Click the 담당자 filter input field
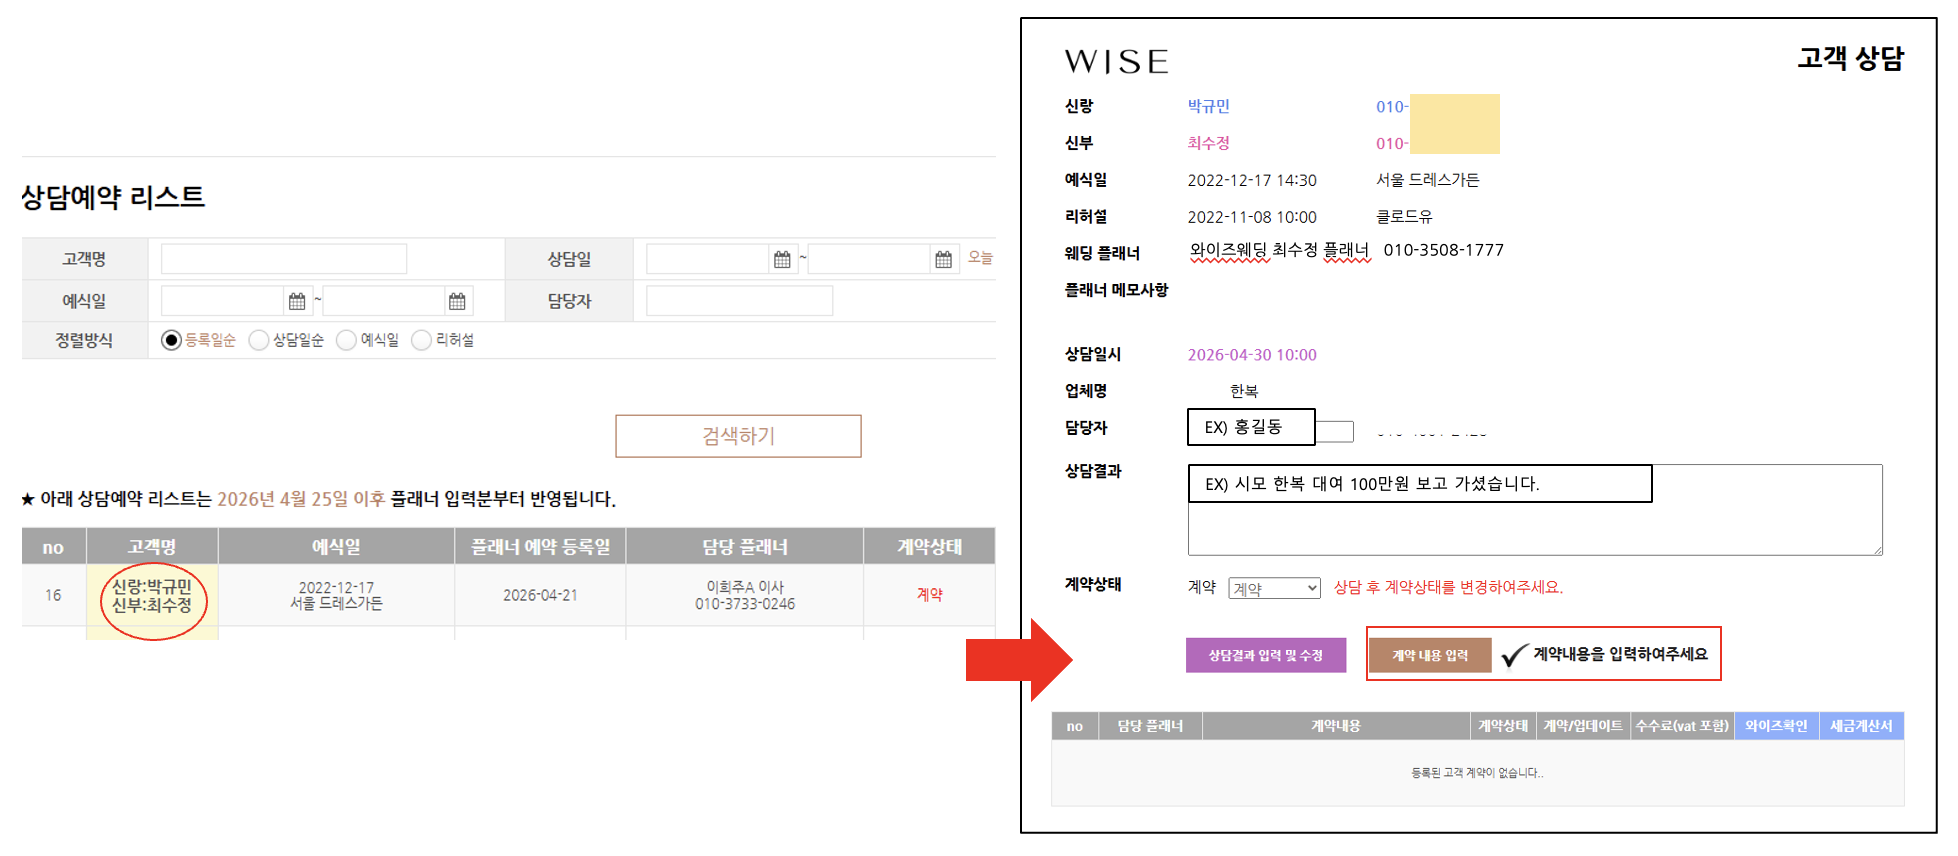The width and height of the screenshot is (1958, 856). [739, 301]
